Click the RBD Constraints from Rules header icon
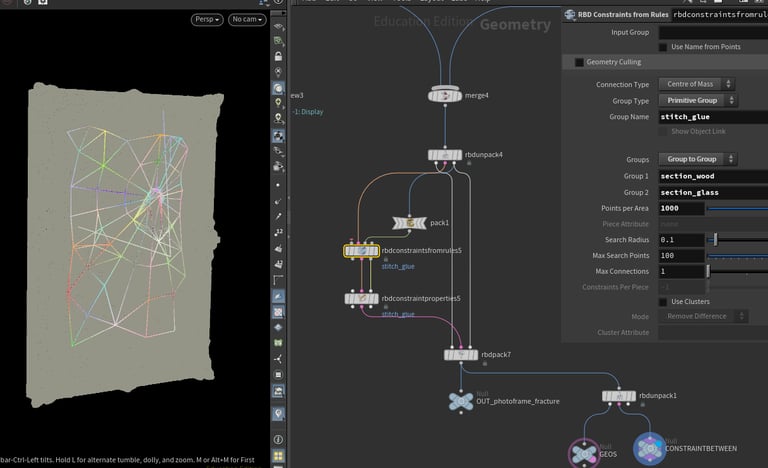 [570, 15]
